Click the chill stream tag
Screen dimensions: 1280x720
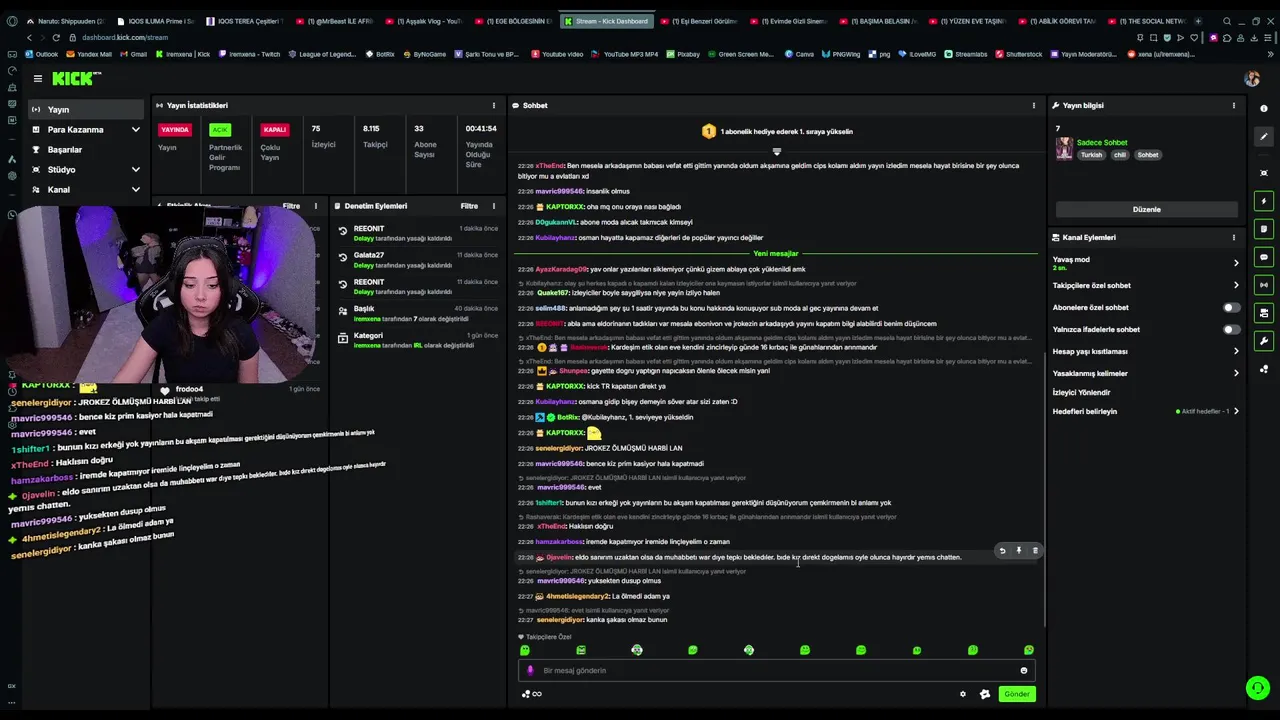pyautogui.click(x=1120, y=155)
